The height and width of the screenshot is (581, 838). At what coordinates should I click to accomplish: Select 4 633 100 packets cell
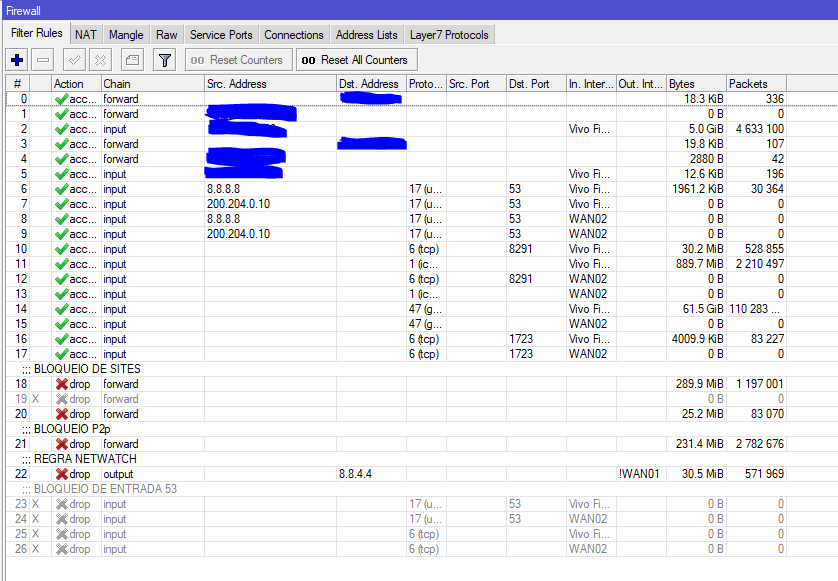pos(756,129)
